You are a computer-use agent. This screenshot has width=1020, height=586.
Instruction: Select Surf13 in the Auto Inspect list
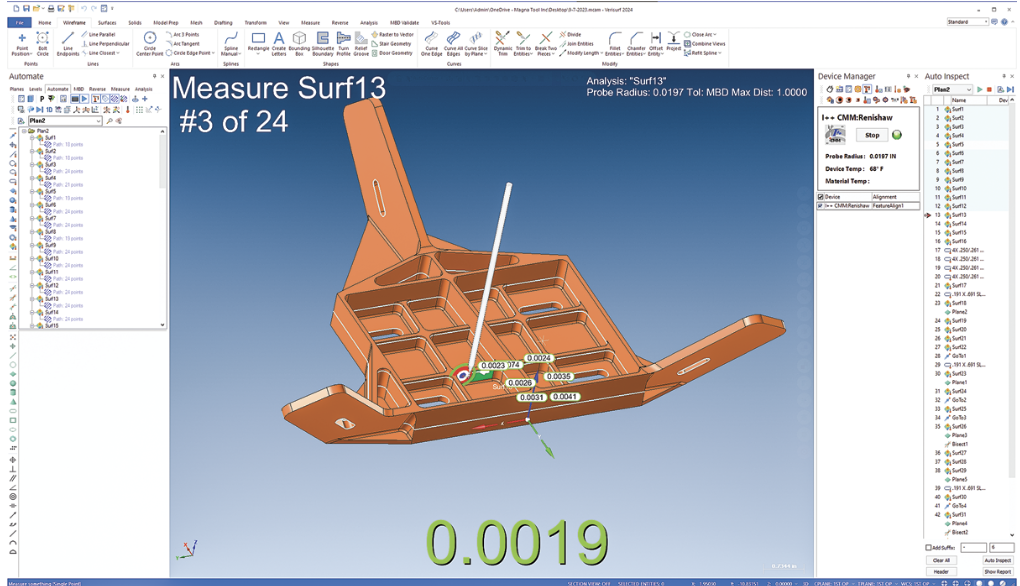[958, 215]
